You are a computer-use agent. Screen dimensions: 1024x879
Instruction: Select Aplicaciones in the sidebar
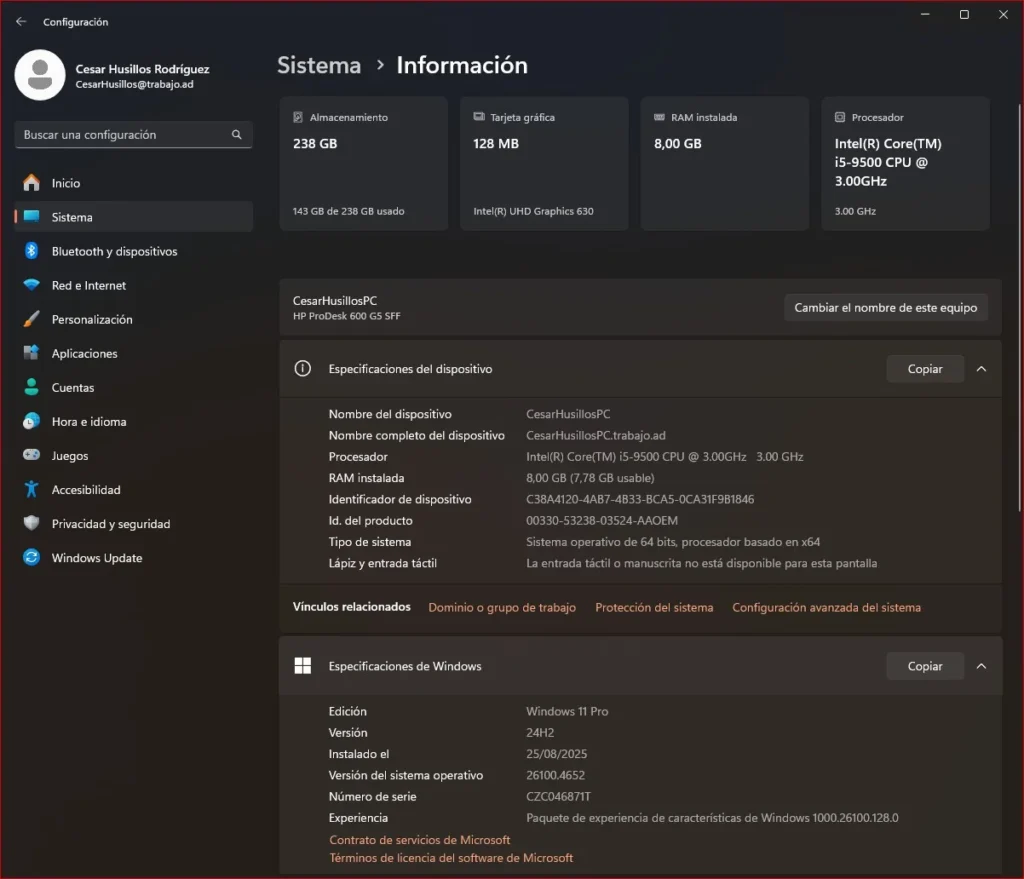[x=133, y=353]
